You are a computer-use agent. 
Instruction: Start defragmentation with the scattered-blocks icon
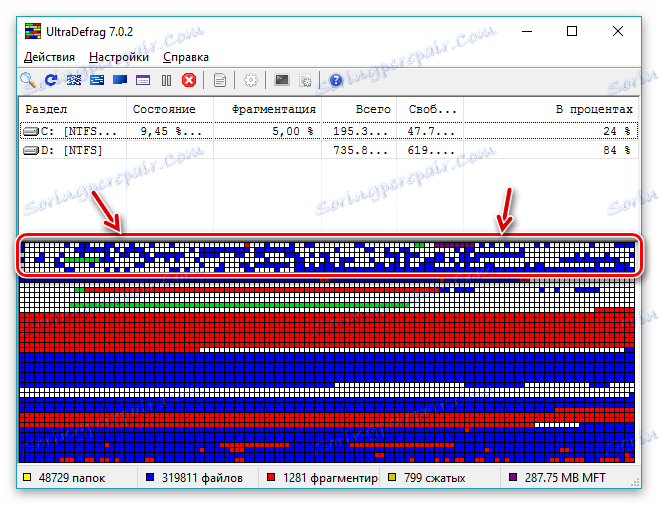point(74,80)
